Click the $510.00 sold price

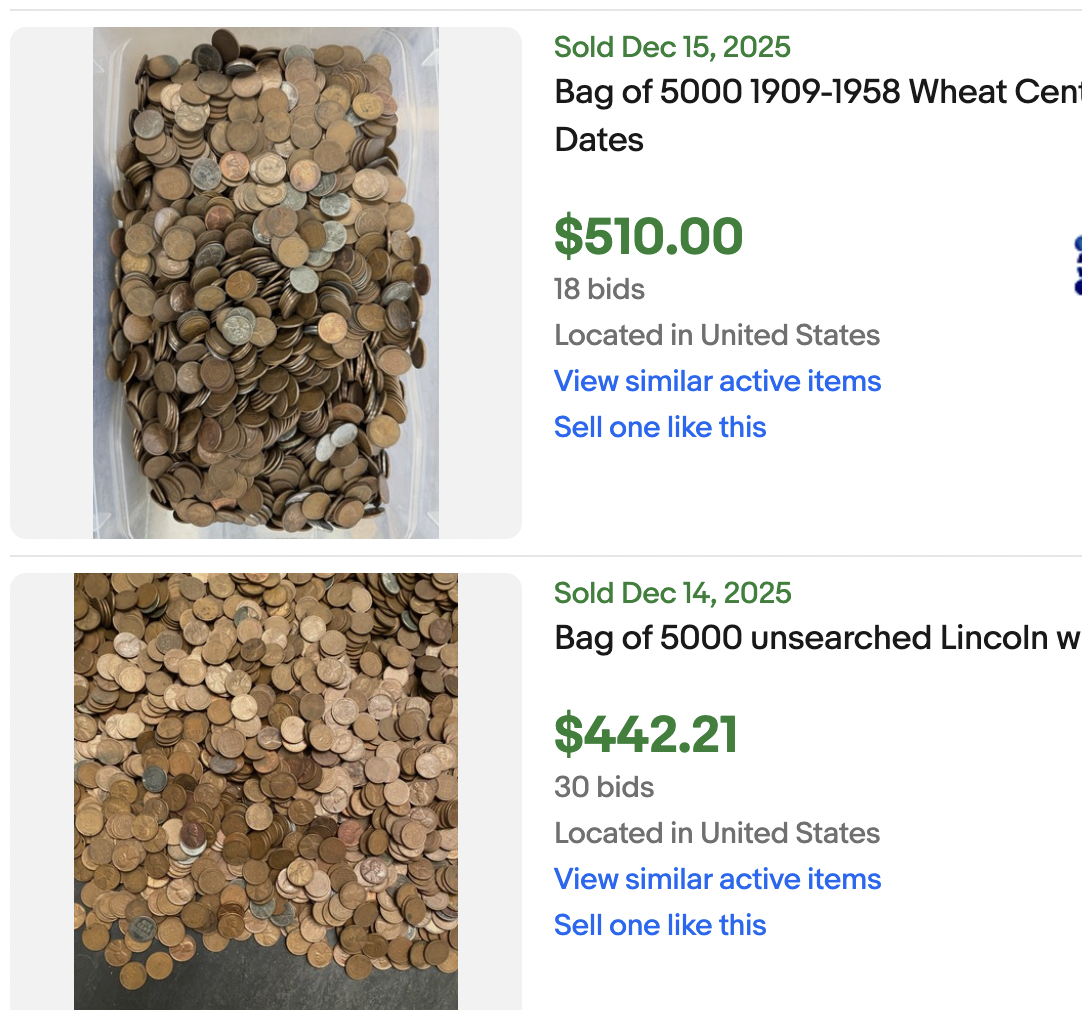pyautogui.click(x=648, y=237)
